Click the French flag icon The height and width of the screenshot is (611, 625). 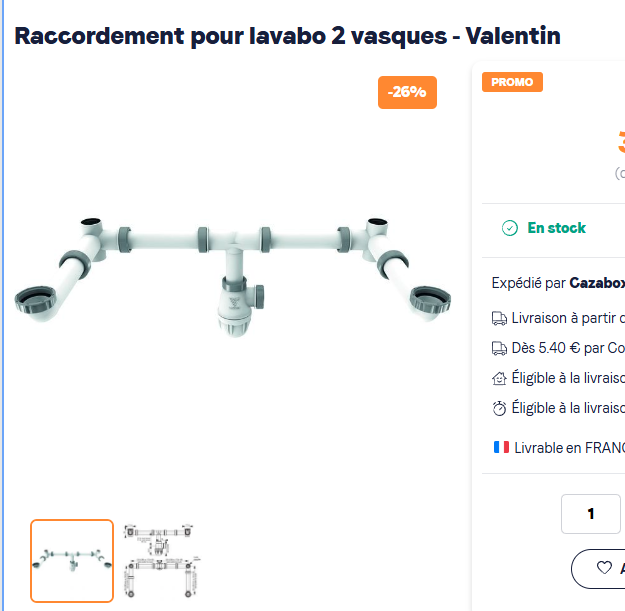pos(501,447)
